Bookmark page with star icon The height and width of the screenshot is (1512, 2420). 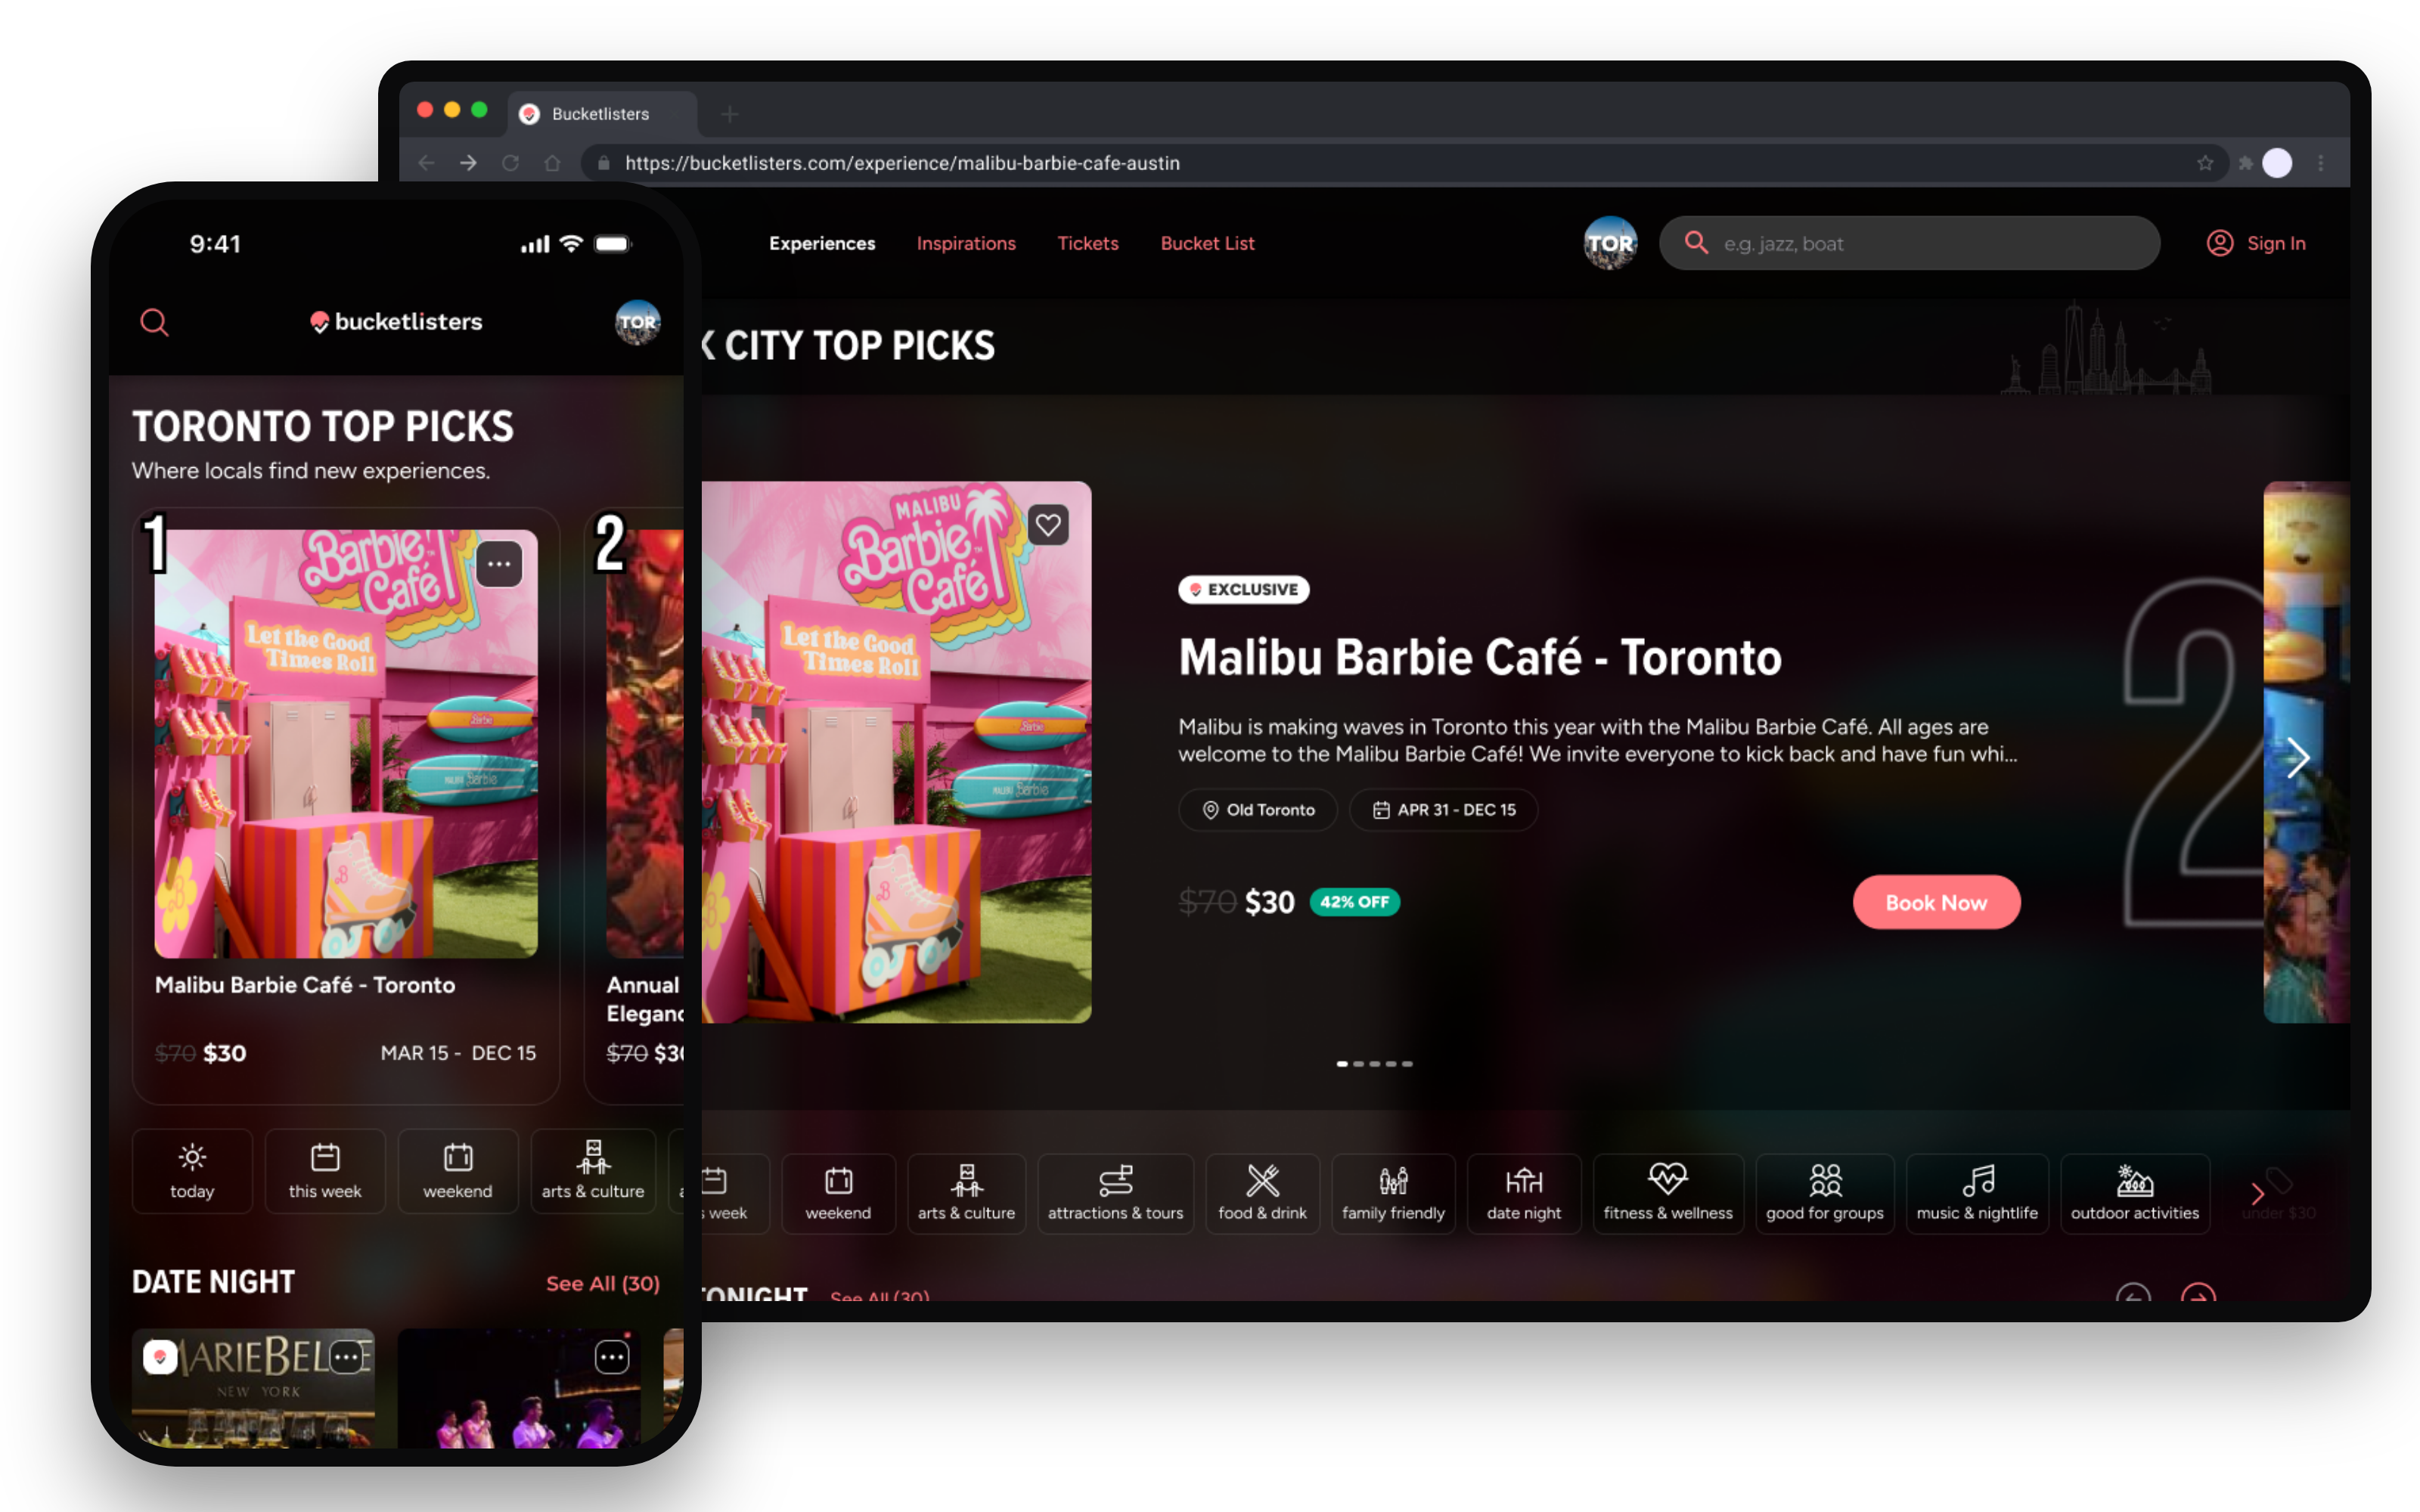coord(2205,163)
